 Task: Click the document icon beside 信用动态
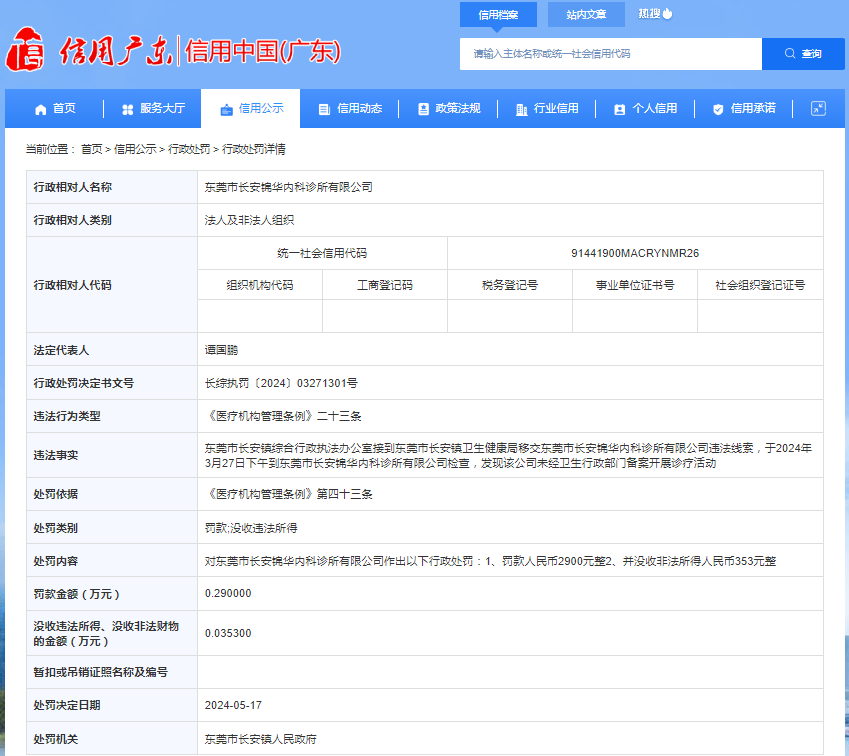pyautogui.click(x=324, y=109)
